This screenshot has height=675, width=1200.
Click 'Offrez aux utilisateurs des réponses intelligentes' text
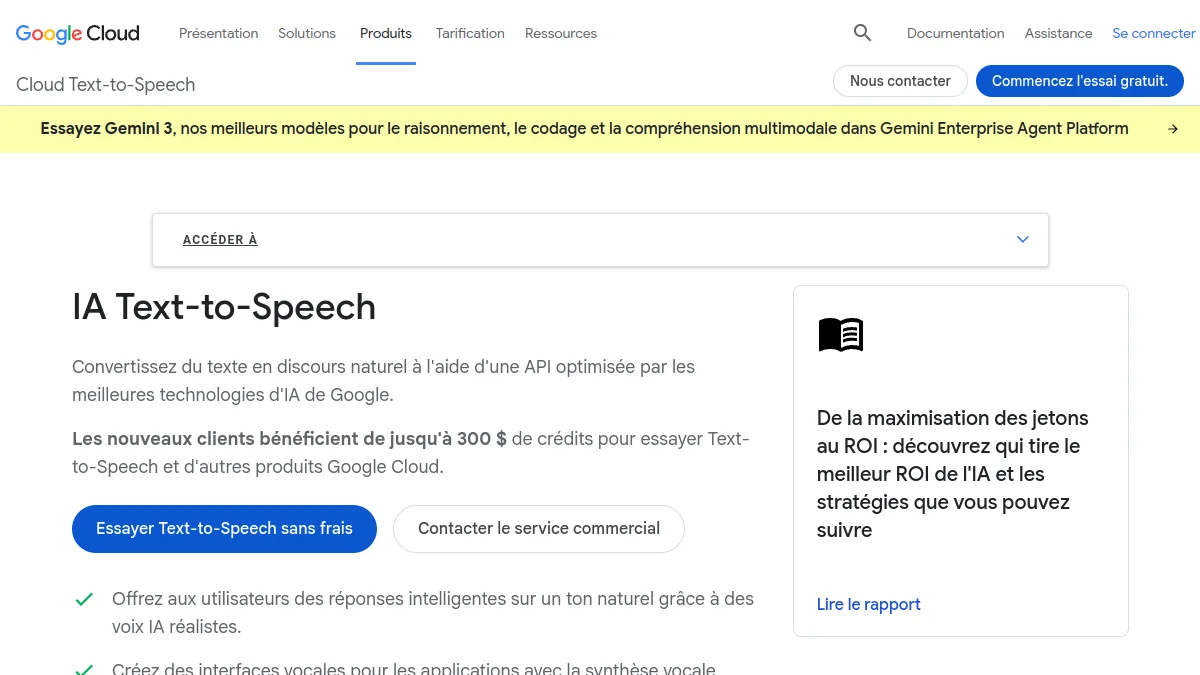point(433,613)
